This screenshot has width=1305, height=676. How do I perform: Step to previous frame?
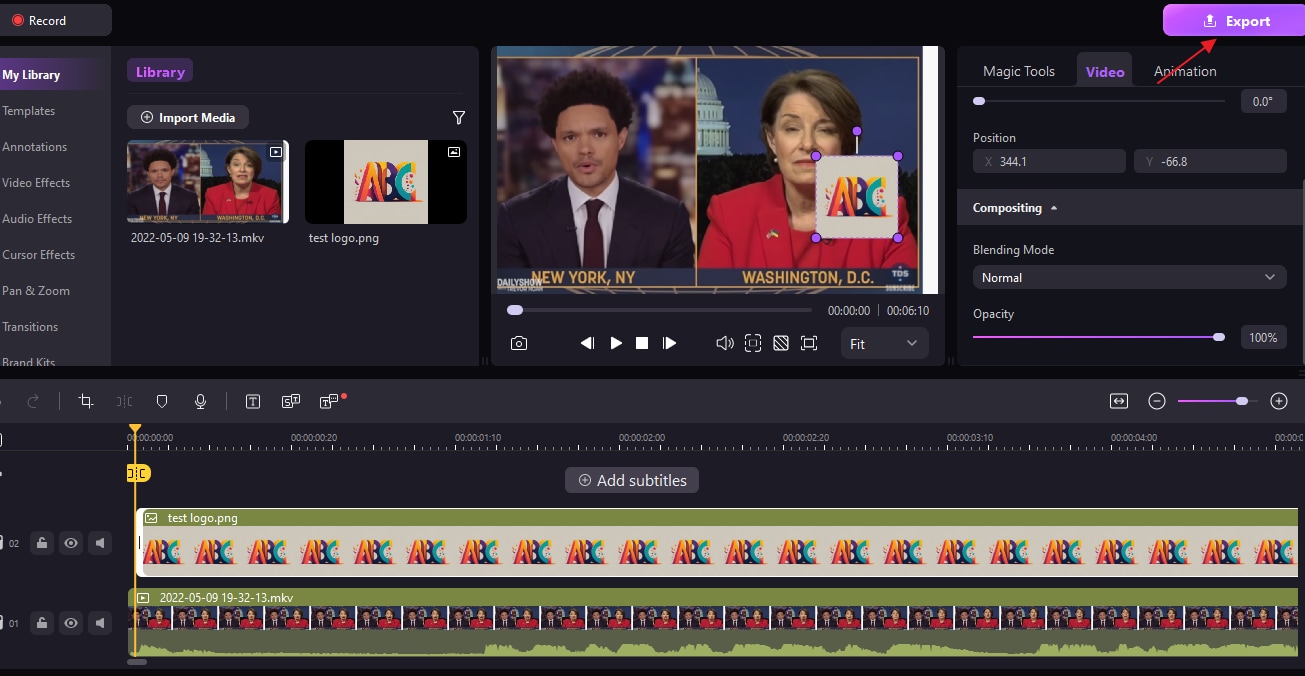click(587, 343)
